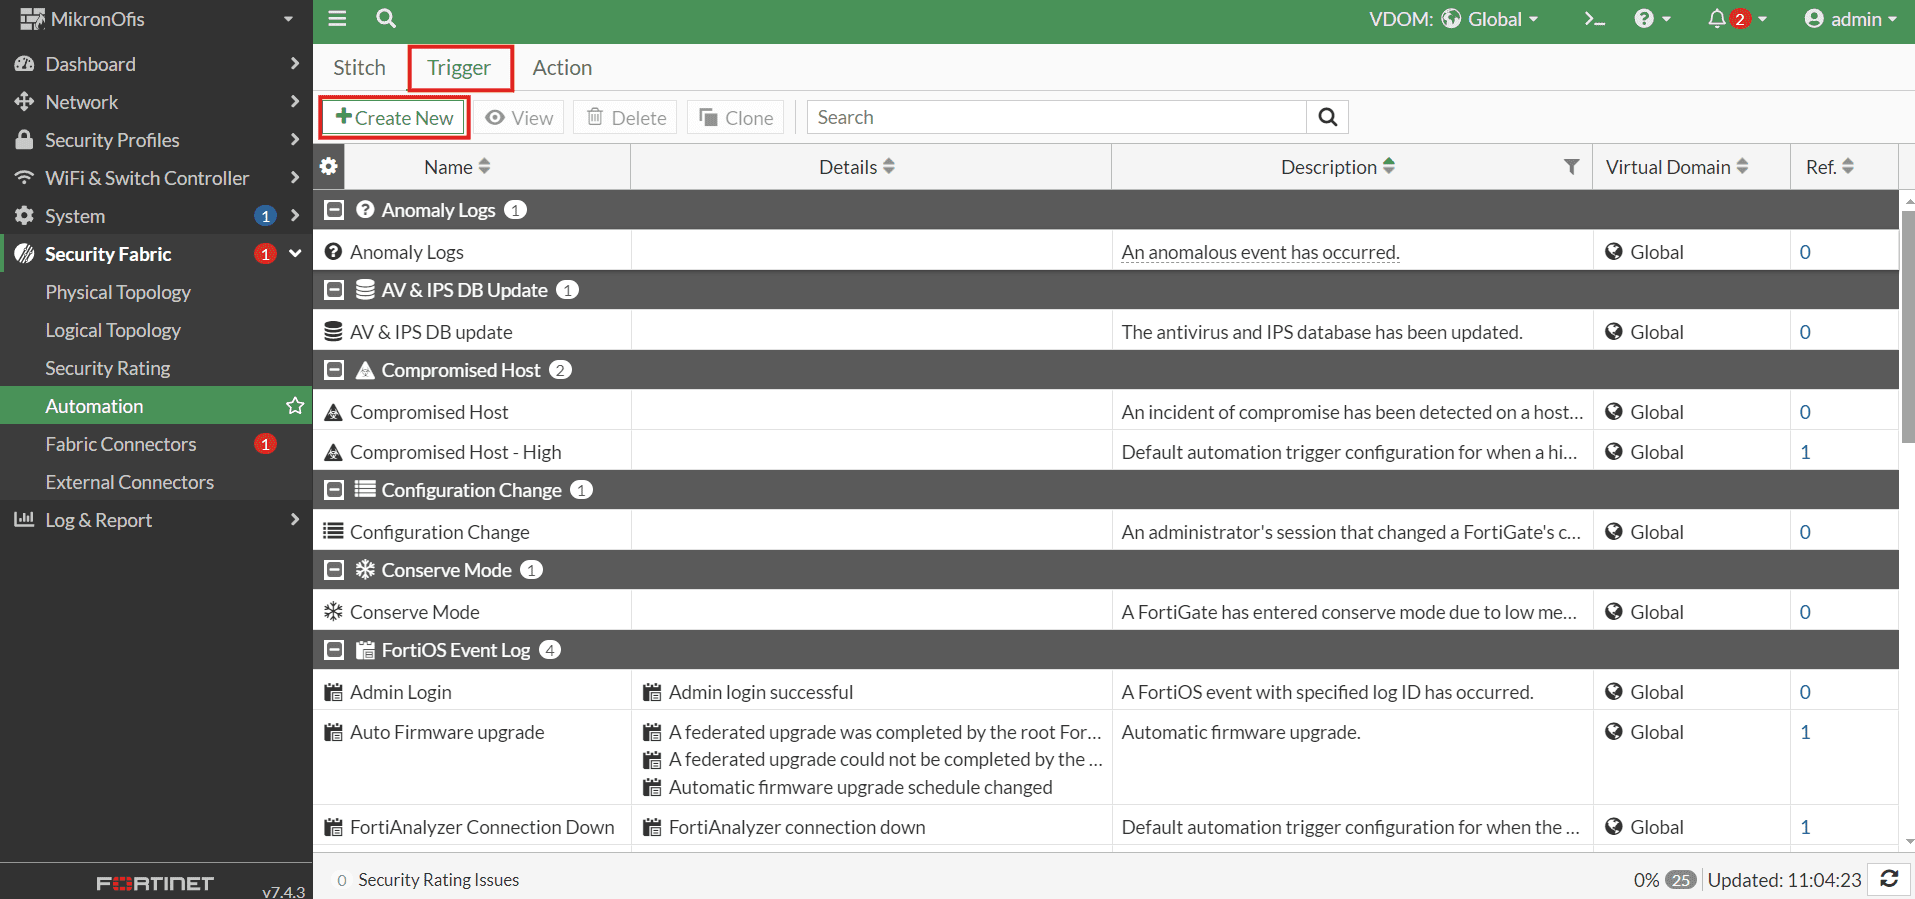Expand the Security Profiles menu

tap(294, 140)
